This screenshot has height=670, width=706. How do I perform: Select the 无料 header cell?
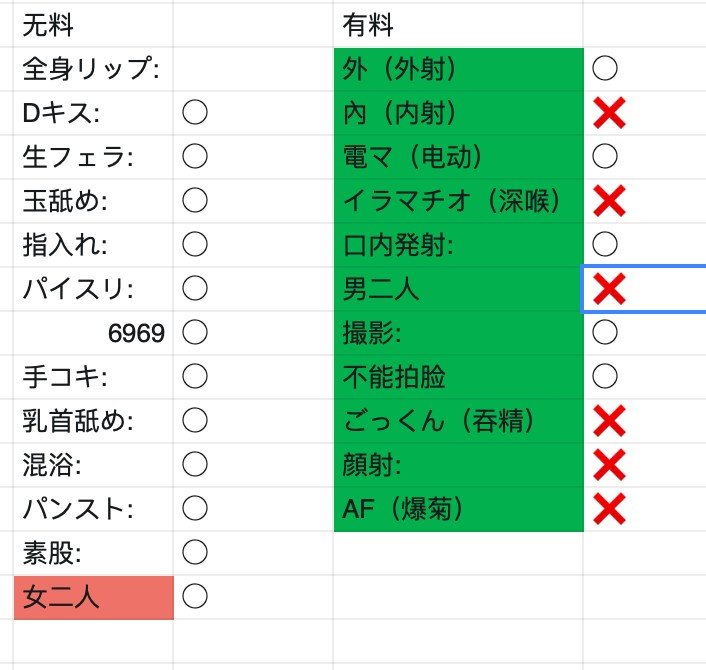click(93, 25)
